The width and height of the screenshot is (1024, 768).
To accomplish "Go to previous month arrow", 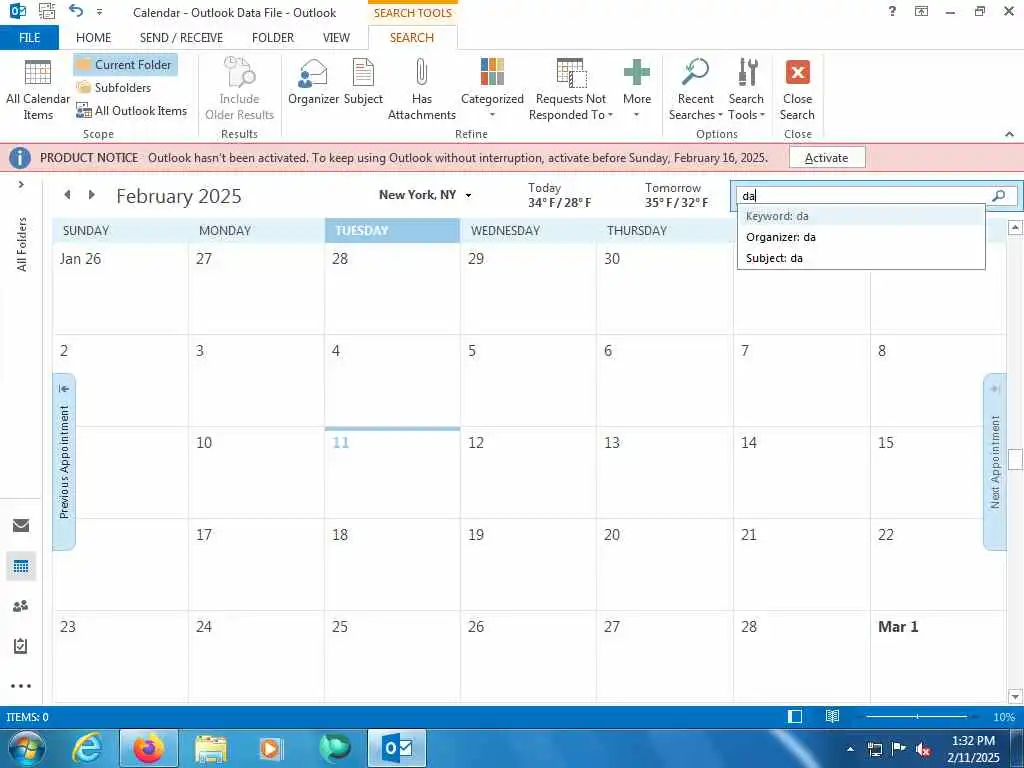I will point(67,195).
